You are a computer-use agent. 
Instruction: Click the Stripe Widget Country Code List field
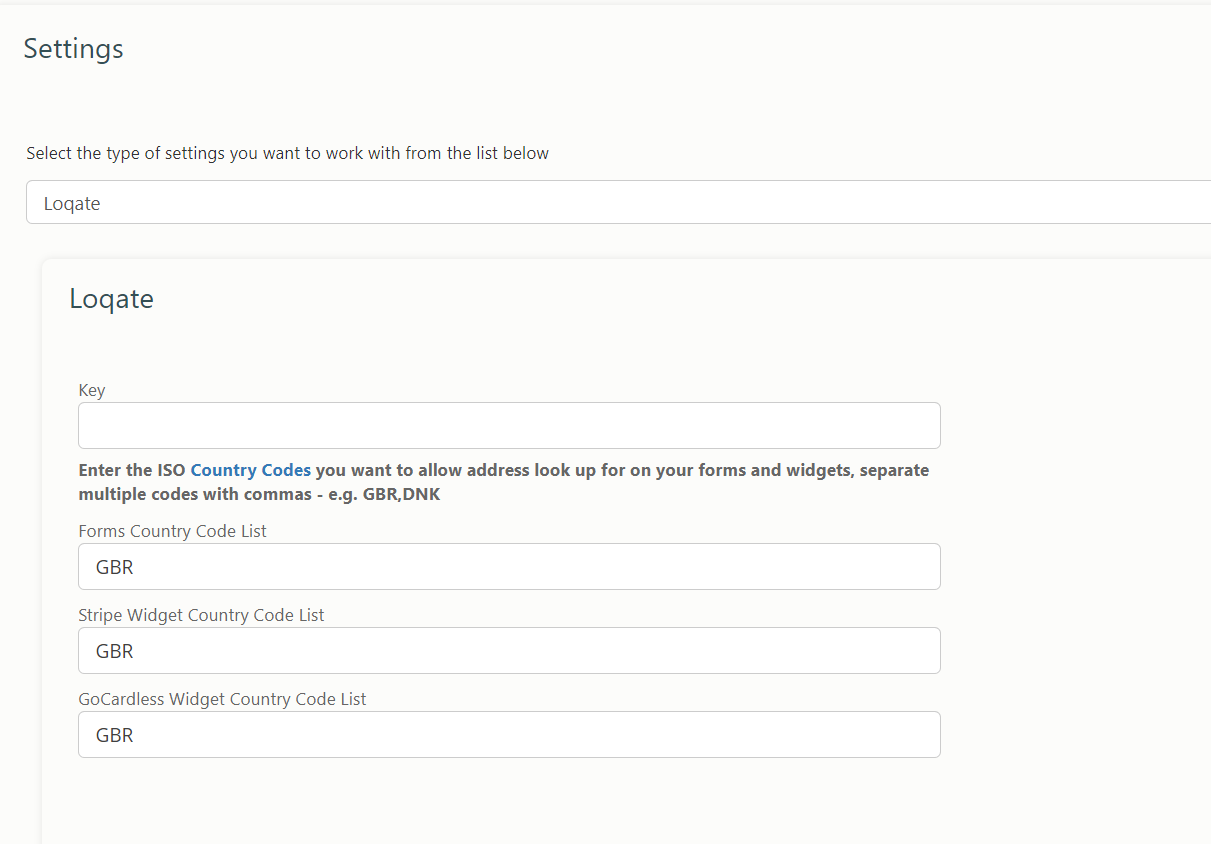509,651
